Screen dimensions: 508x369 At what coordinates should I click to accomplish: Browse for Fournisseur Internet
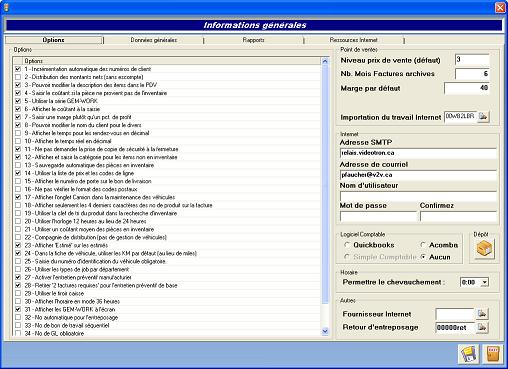[x=482, y=314]
